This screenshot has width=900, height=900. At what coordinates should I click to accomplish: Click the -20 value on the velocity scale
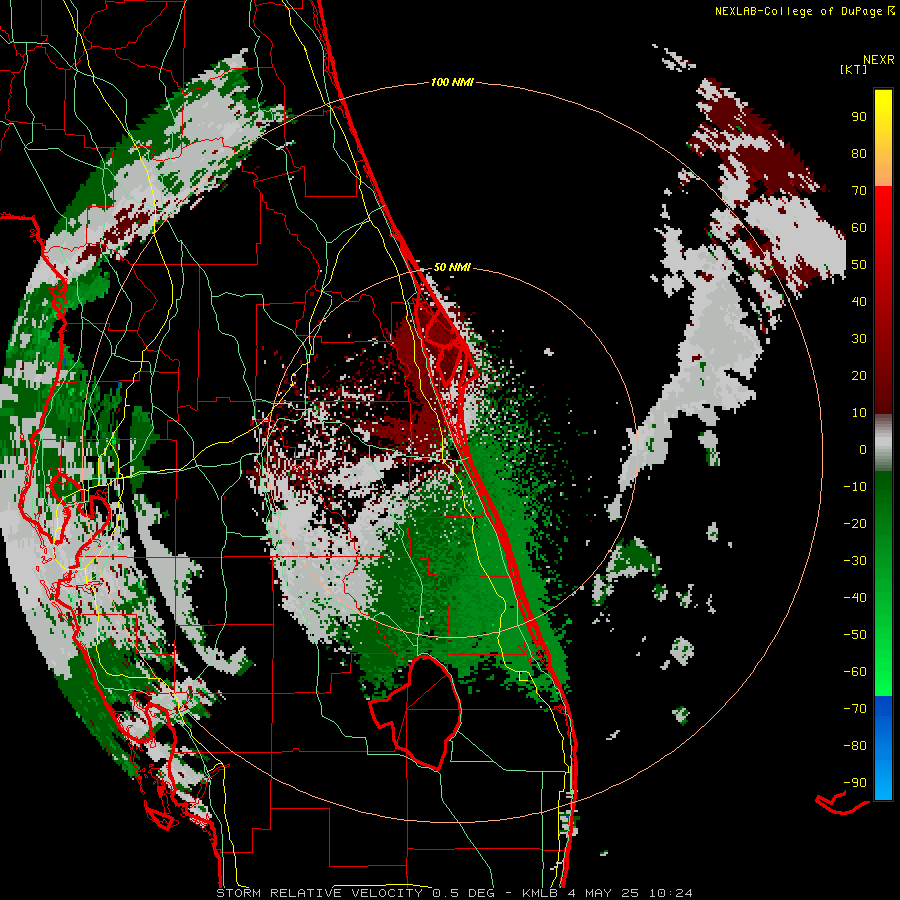[855, 523]
